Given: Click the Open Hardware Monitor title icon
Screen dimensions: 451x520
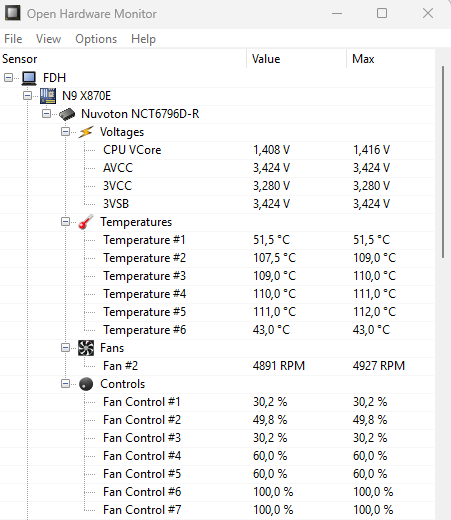Looking at the screenshot, I should tap(13, 13).
